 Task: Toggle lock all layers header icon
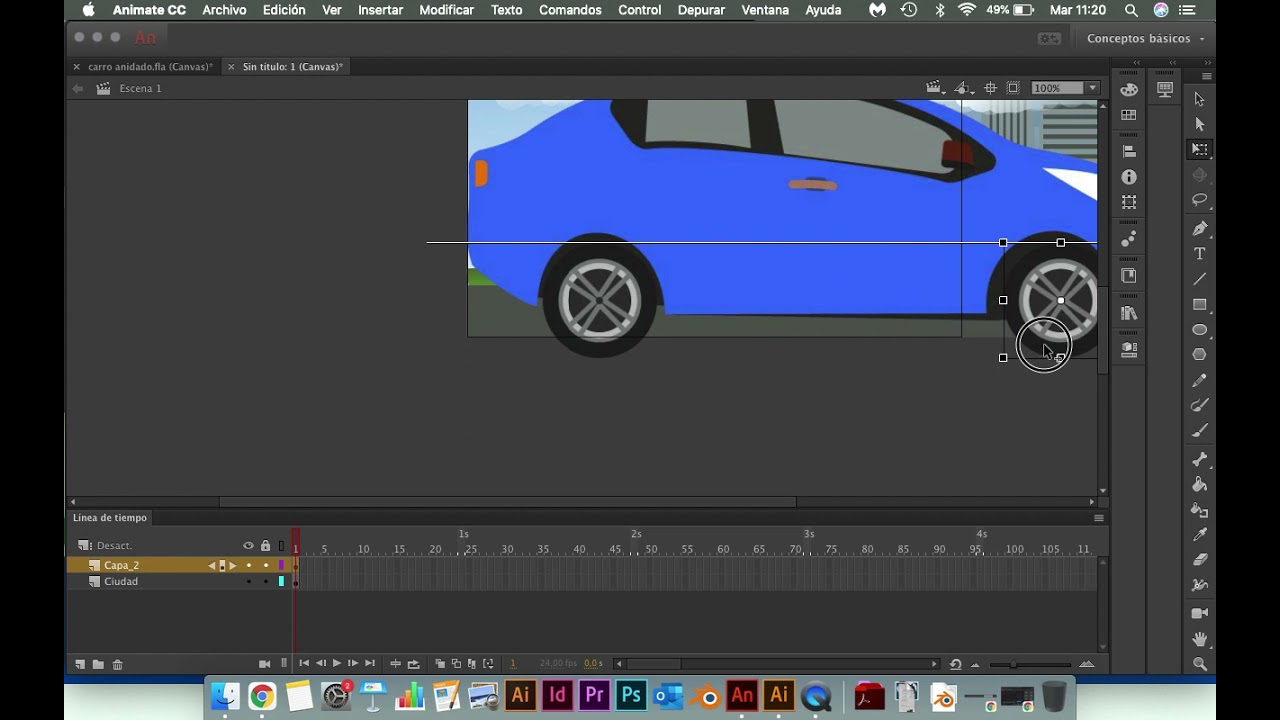click(266, 546)
